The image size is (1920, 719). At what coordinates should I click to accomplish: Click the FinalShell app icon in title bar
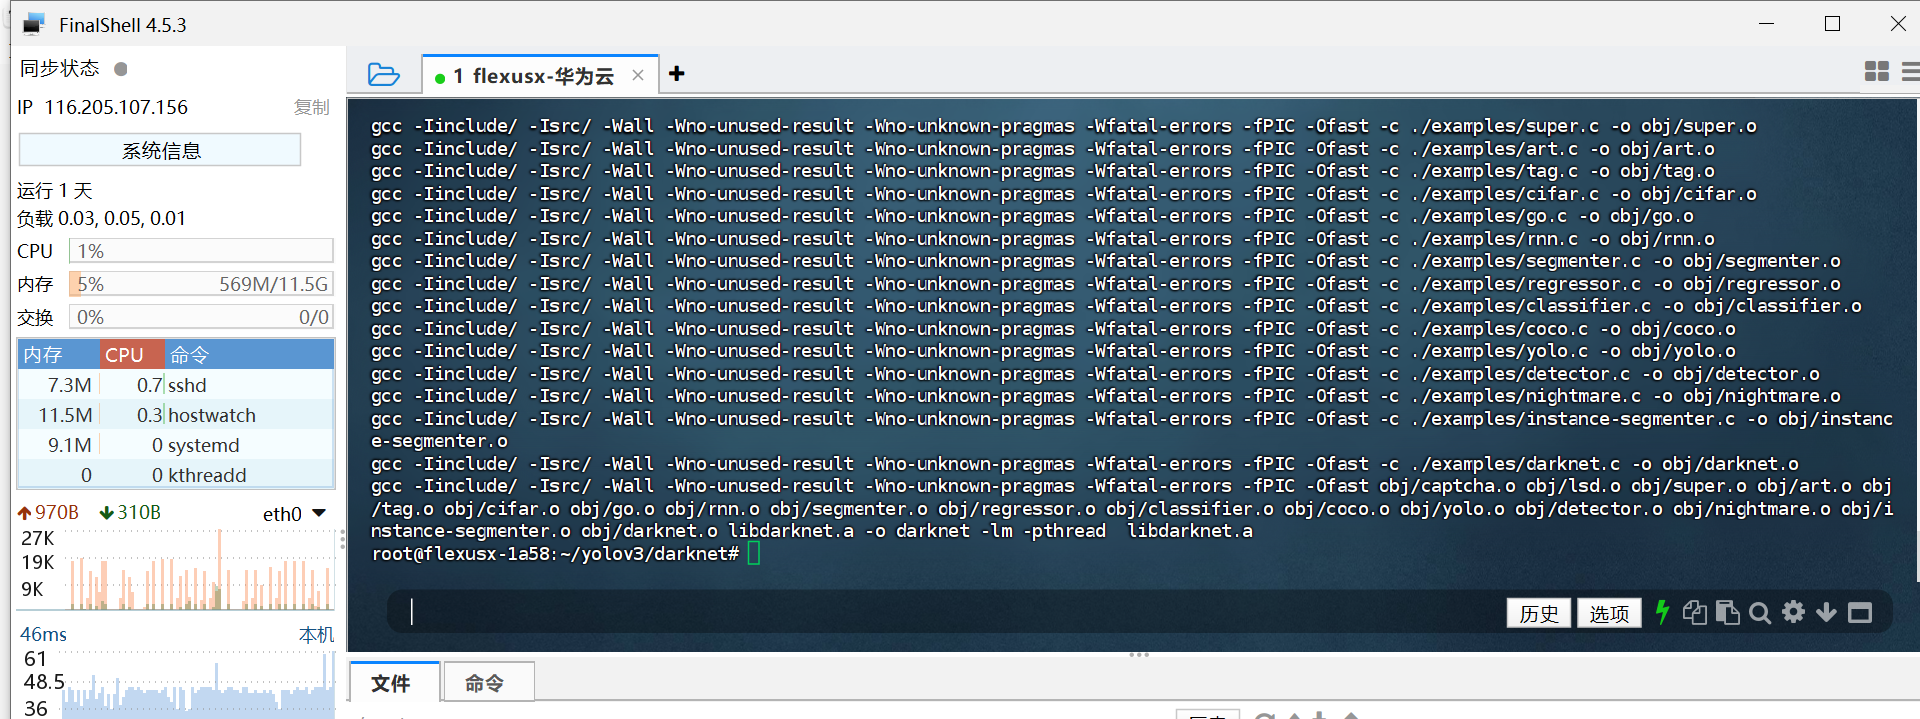pyautogui.click(x=34, y=24)
